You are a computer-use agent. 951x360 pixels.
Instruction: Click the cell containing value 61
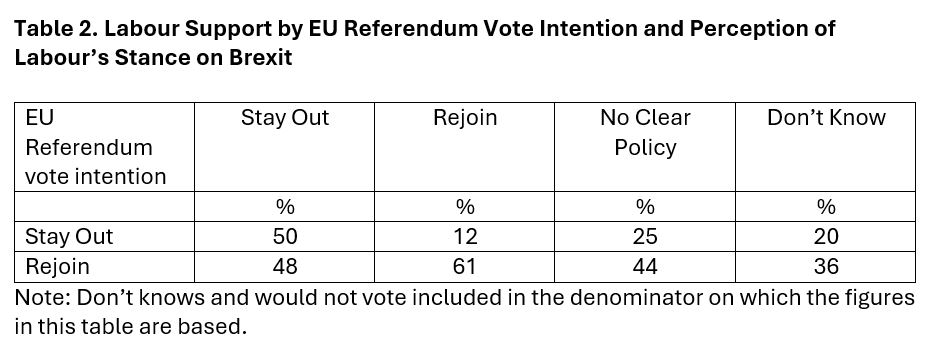pyautogui.click(x=465, y=267)
